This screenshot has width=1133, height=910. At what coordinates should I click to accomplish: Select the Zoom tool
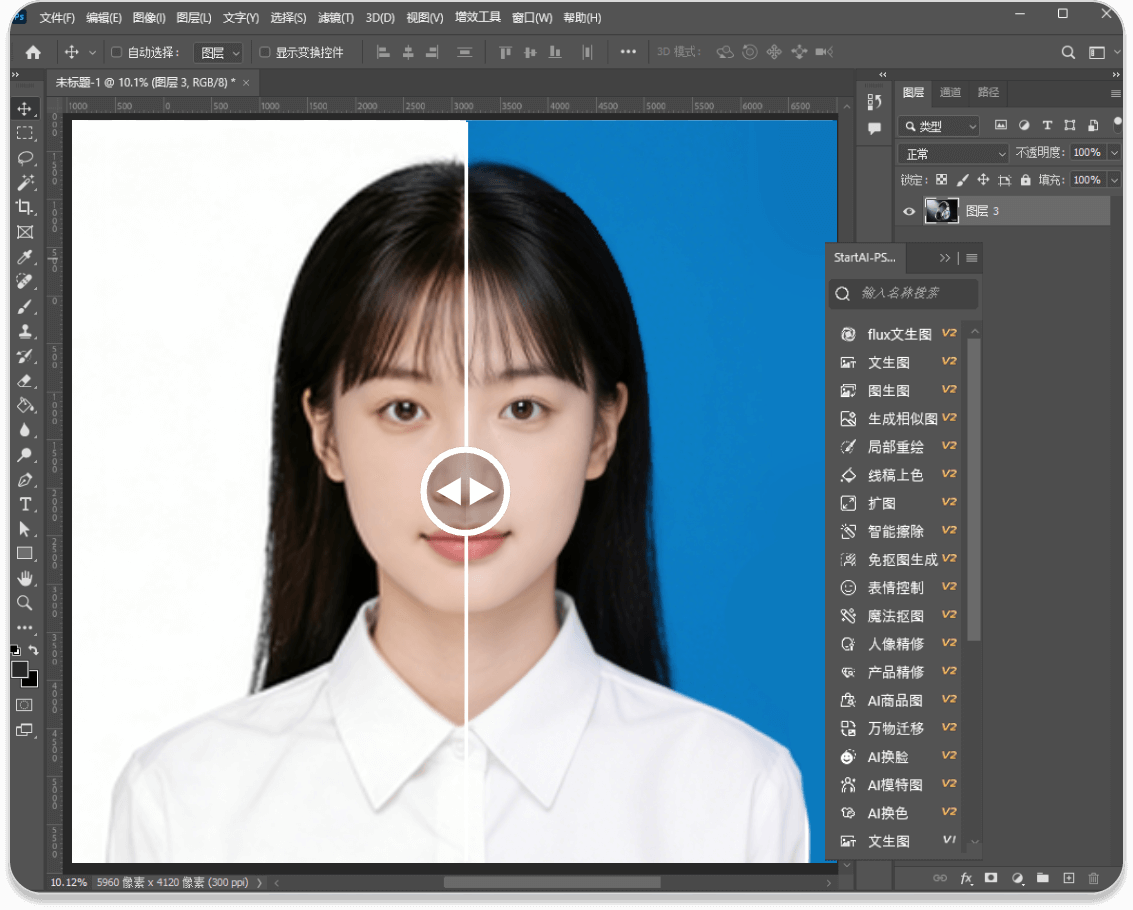tap(25, 603)
